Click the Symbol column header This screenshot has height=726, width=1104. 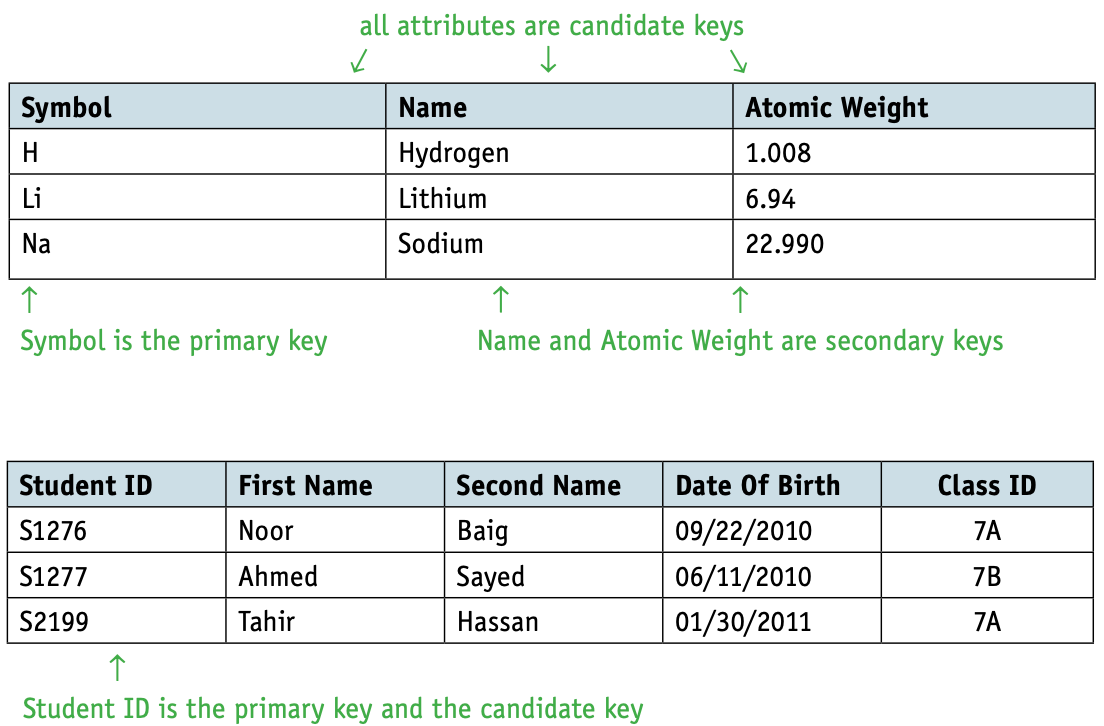[x=197, y=106]
